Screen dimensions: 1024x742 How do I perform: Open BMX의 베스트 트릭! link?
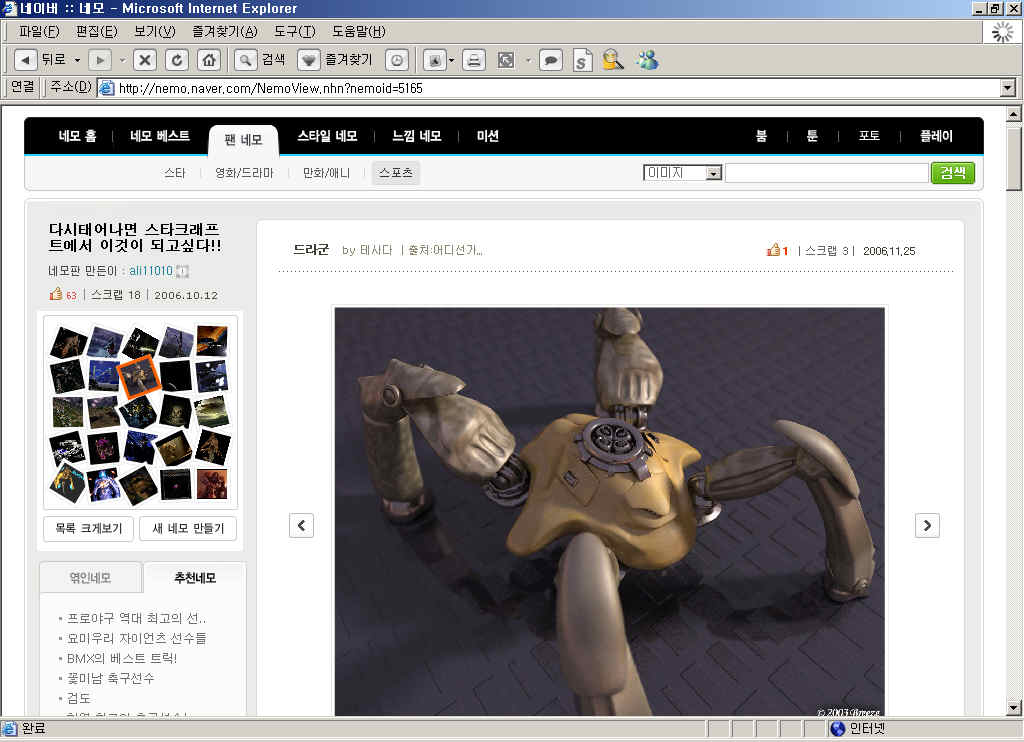point(122,658)
